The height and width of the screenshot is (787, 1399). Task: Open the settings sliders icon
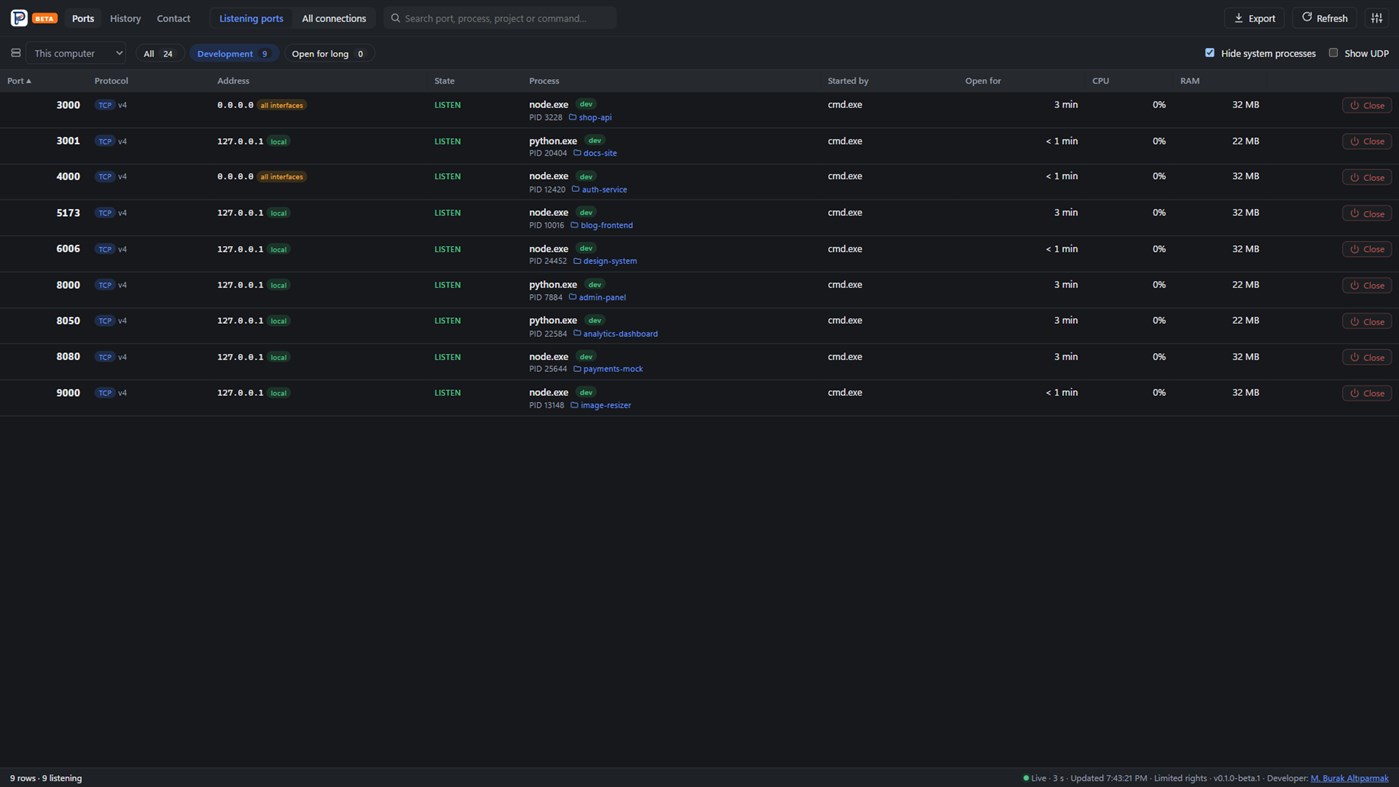(1376, 18)
